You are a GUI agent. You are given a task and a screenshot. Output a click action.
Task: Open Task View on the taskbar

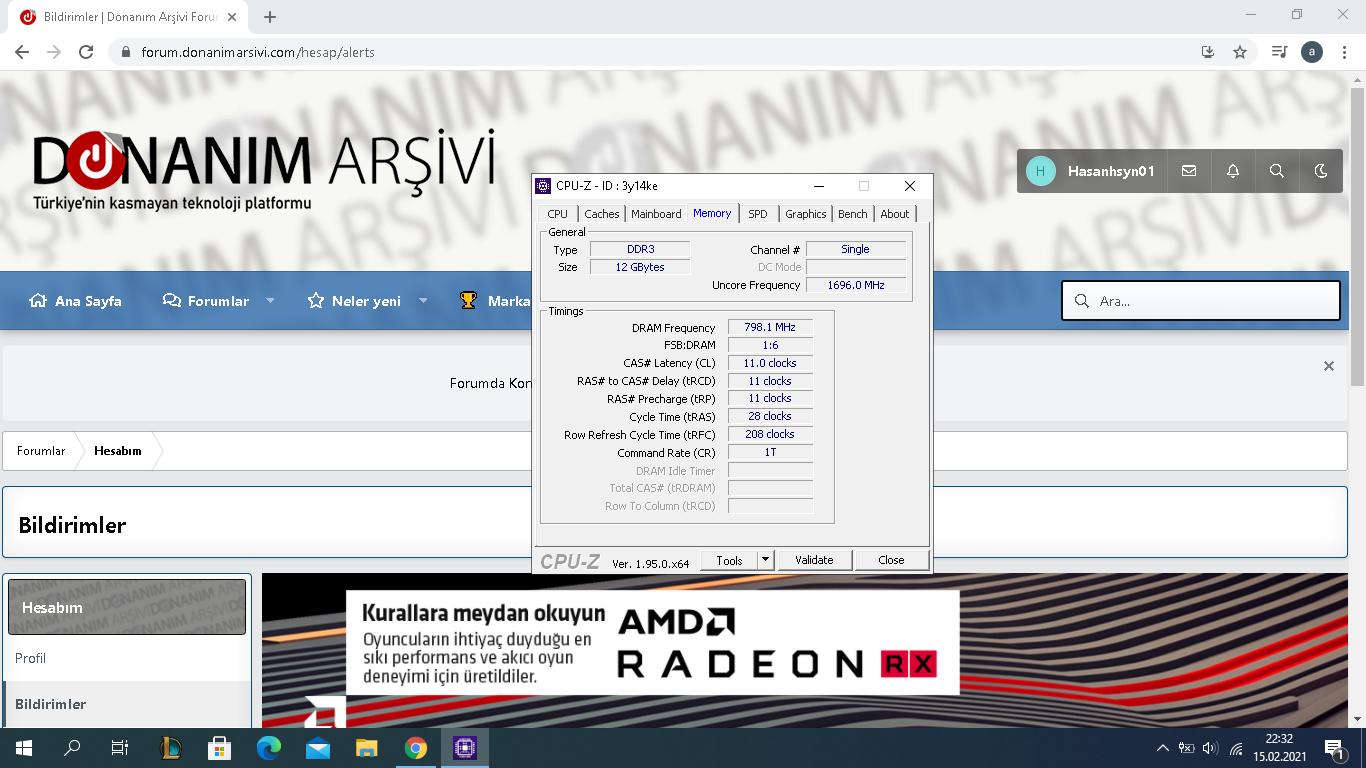tap(120, 748)
